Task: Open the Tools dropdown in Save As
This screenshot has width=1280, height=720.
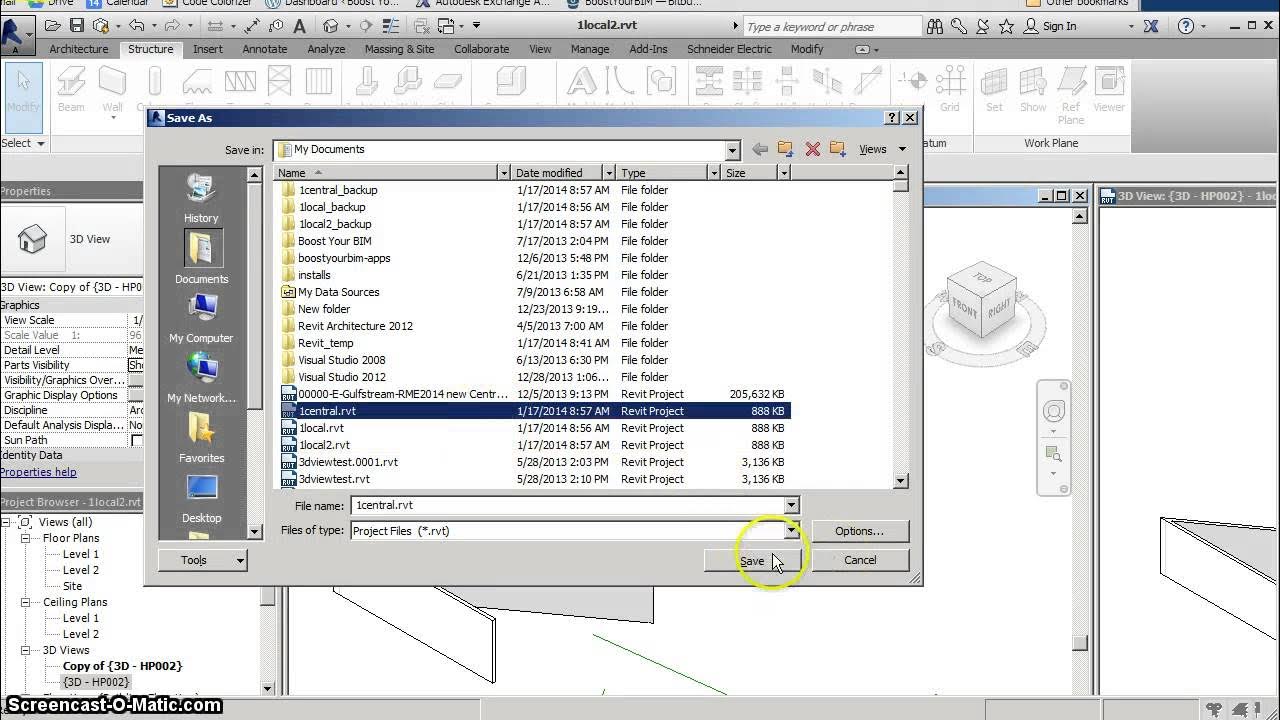Action: click(x=202, y=560)
